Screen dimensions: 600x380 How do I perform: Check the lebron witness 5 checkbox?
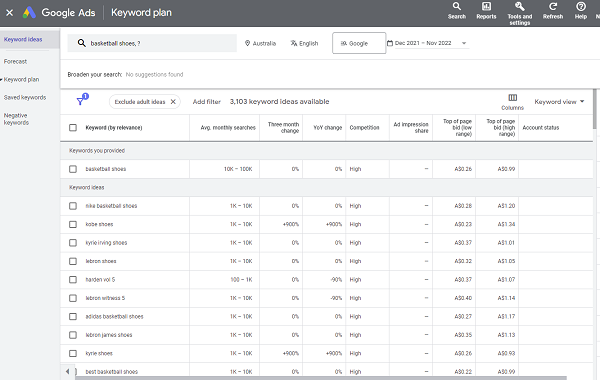(73, 298)
